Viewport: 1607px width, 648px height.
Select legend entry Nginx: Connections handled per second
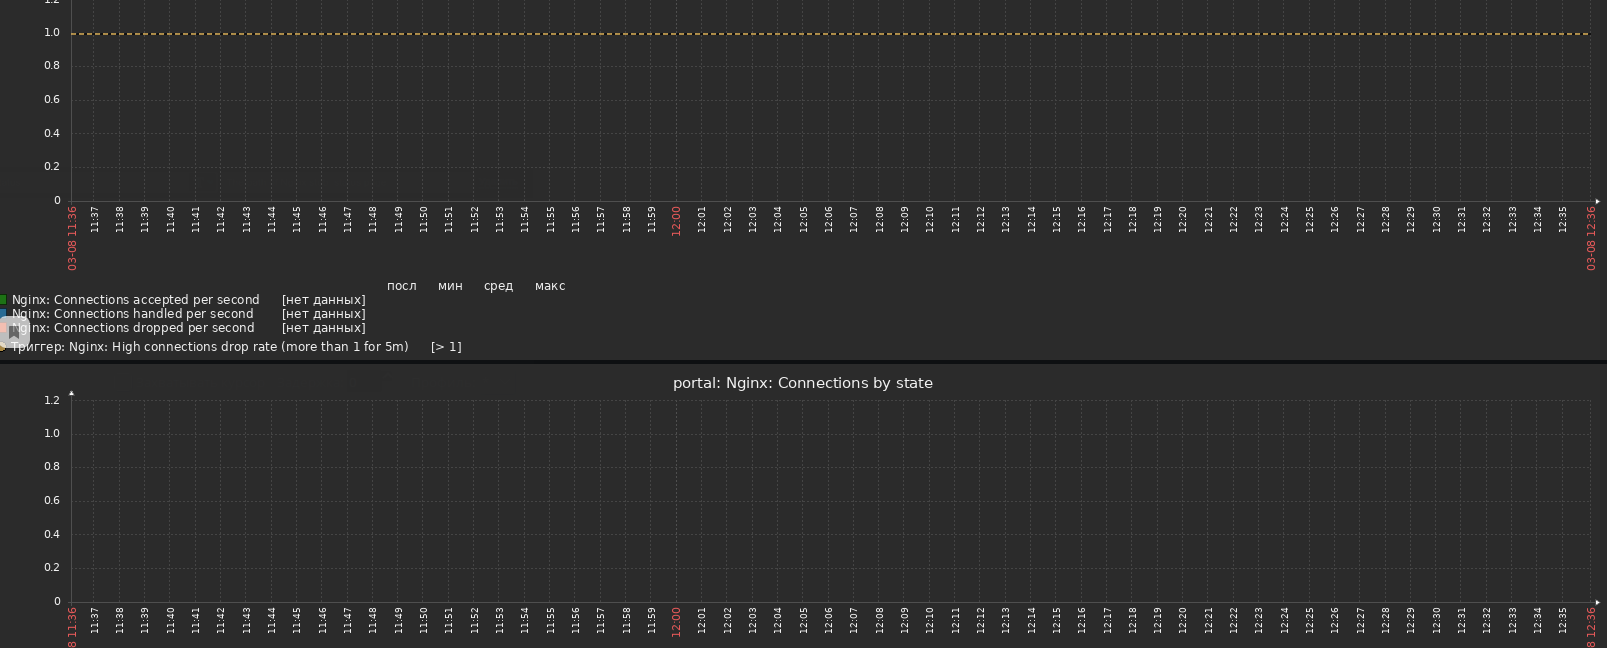point(132,314)
